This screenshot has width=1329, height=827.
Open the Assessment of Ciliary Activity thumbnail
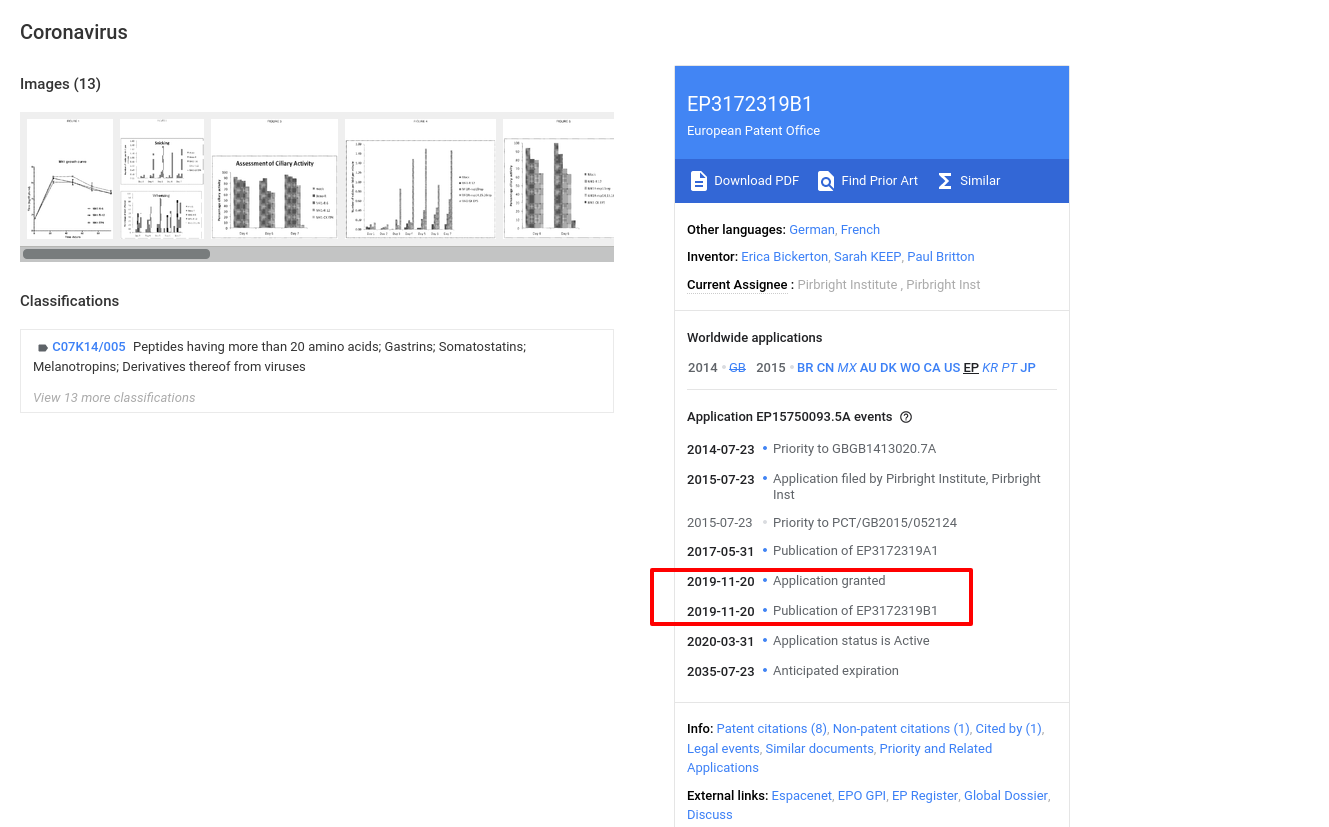coord(274,180)
